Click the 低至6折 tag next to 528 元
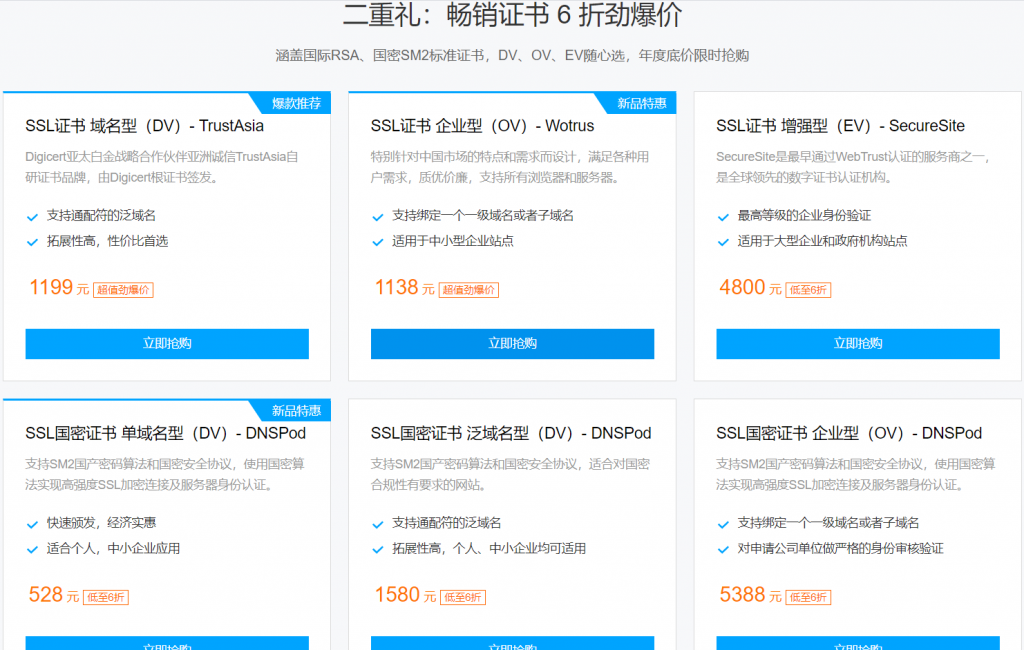 tap(106, 598)
